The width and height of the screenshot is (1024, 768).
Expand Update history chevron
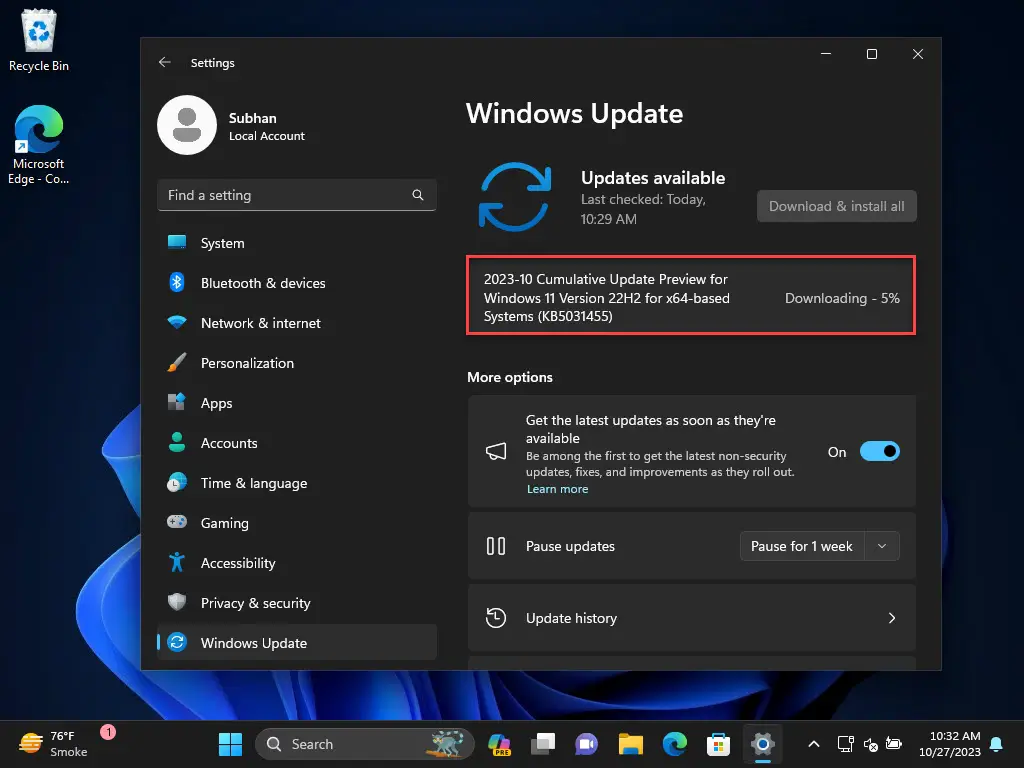point(892,618)
